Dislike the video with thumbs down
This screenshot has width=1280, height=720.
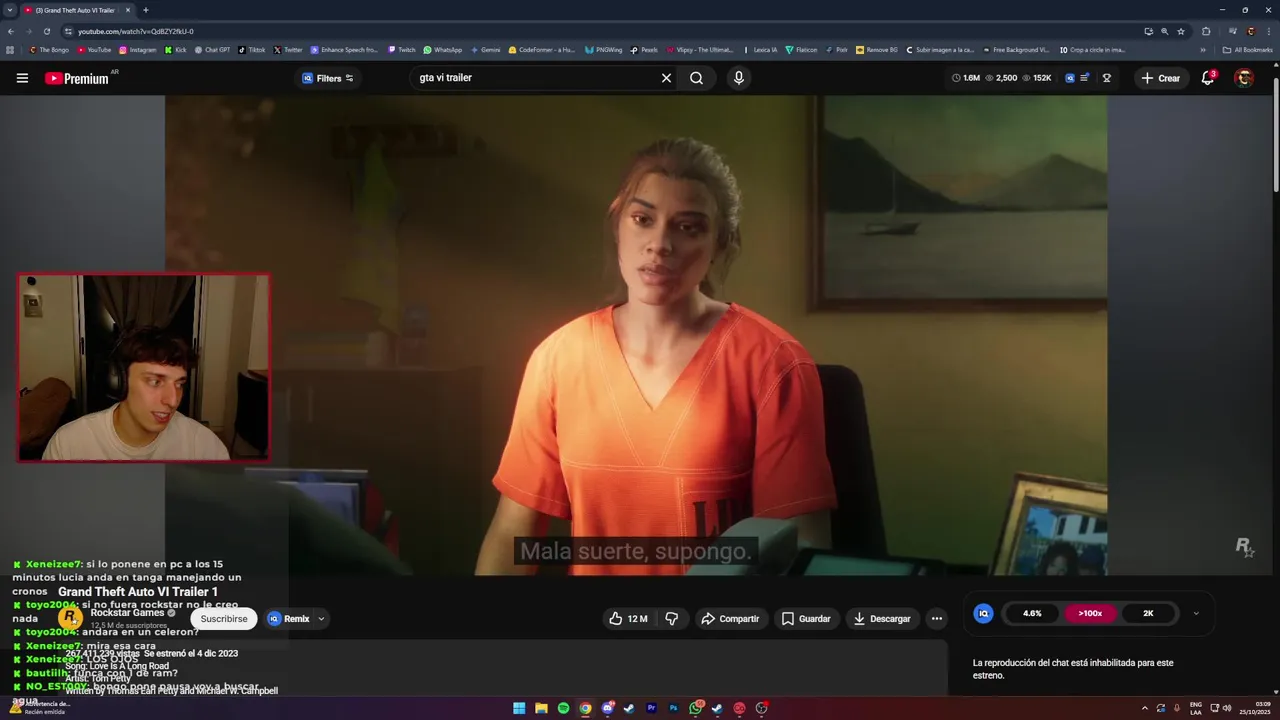pyautogui.click(x=672, y=619)
